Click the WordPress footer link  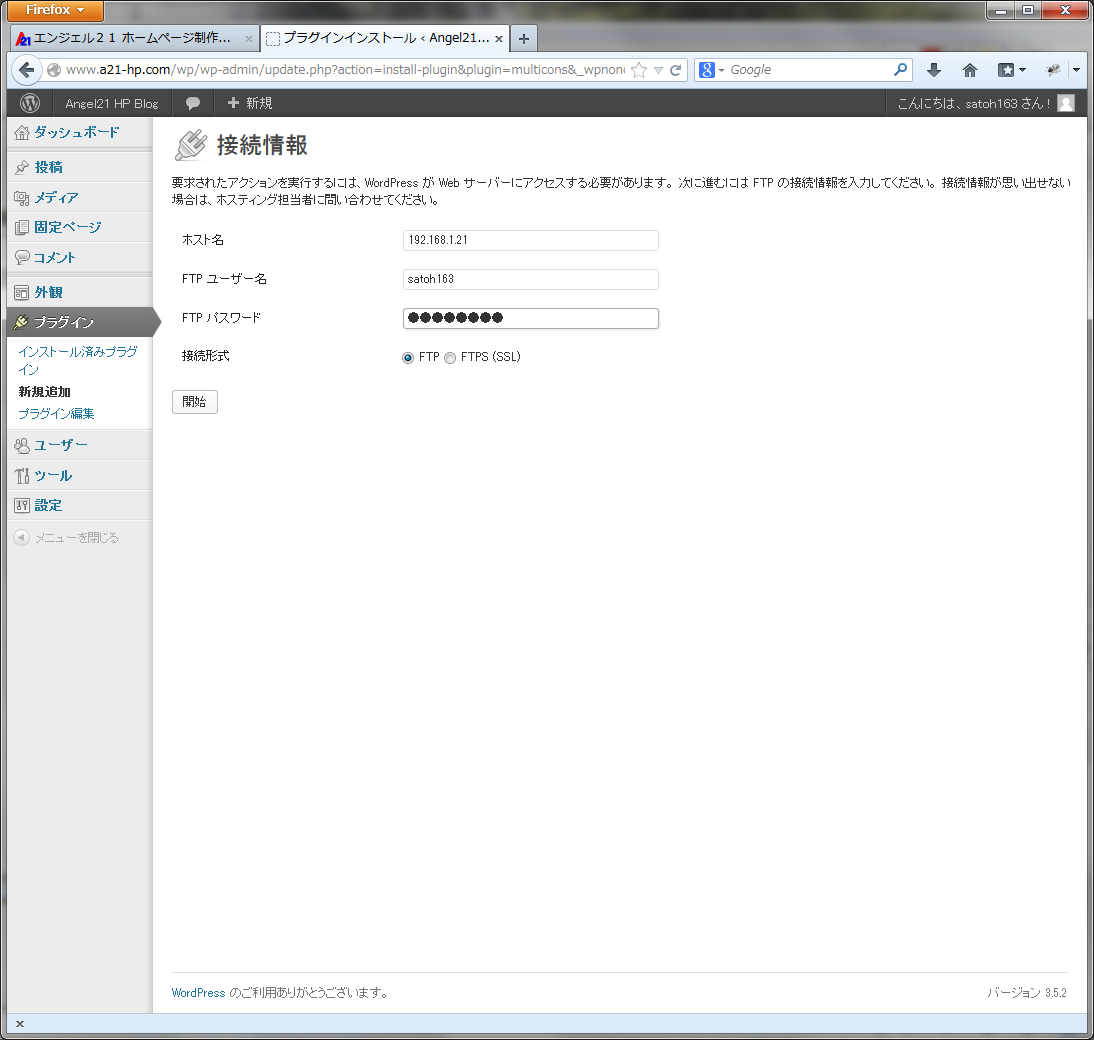(x=198, y=993)
